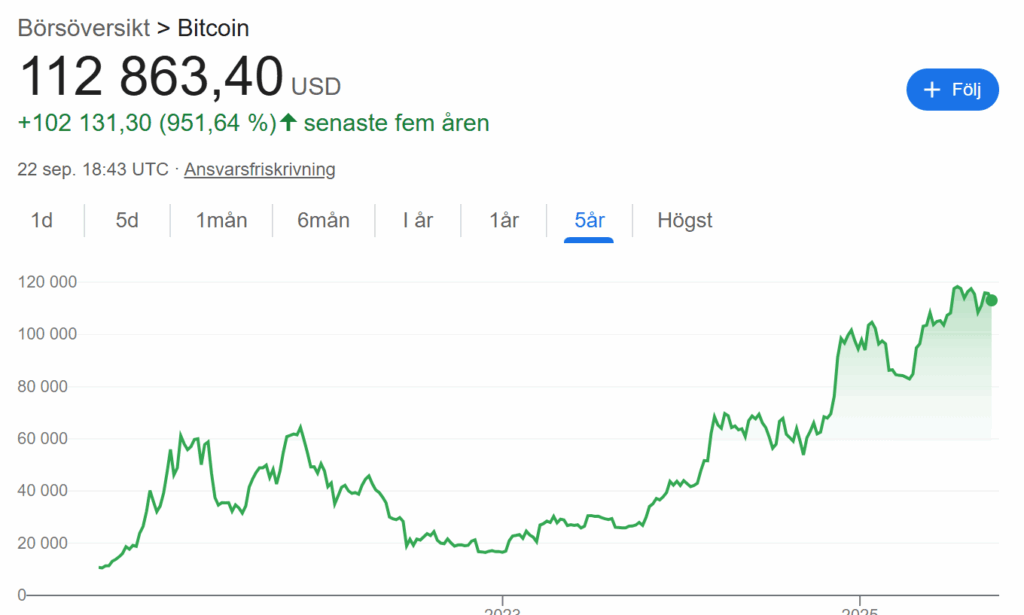Click the 112 863,40 price value
The height and width of the screenshot is (615, 1024).
click(x=151, y=77)
